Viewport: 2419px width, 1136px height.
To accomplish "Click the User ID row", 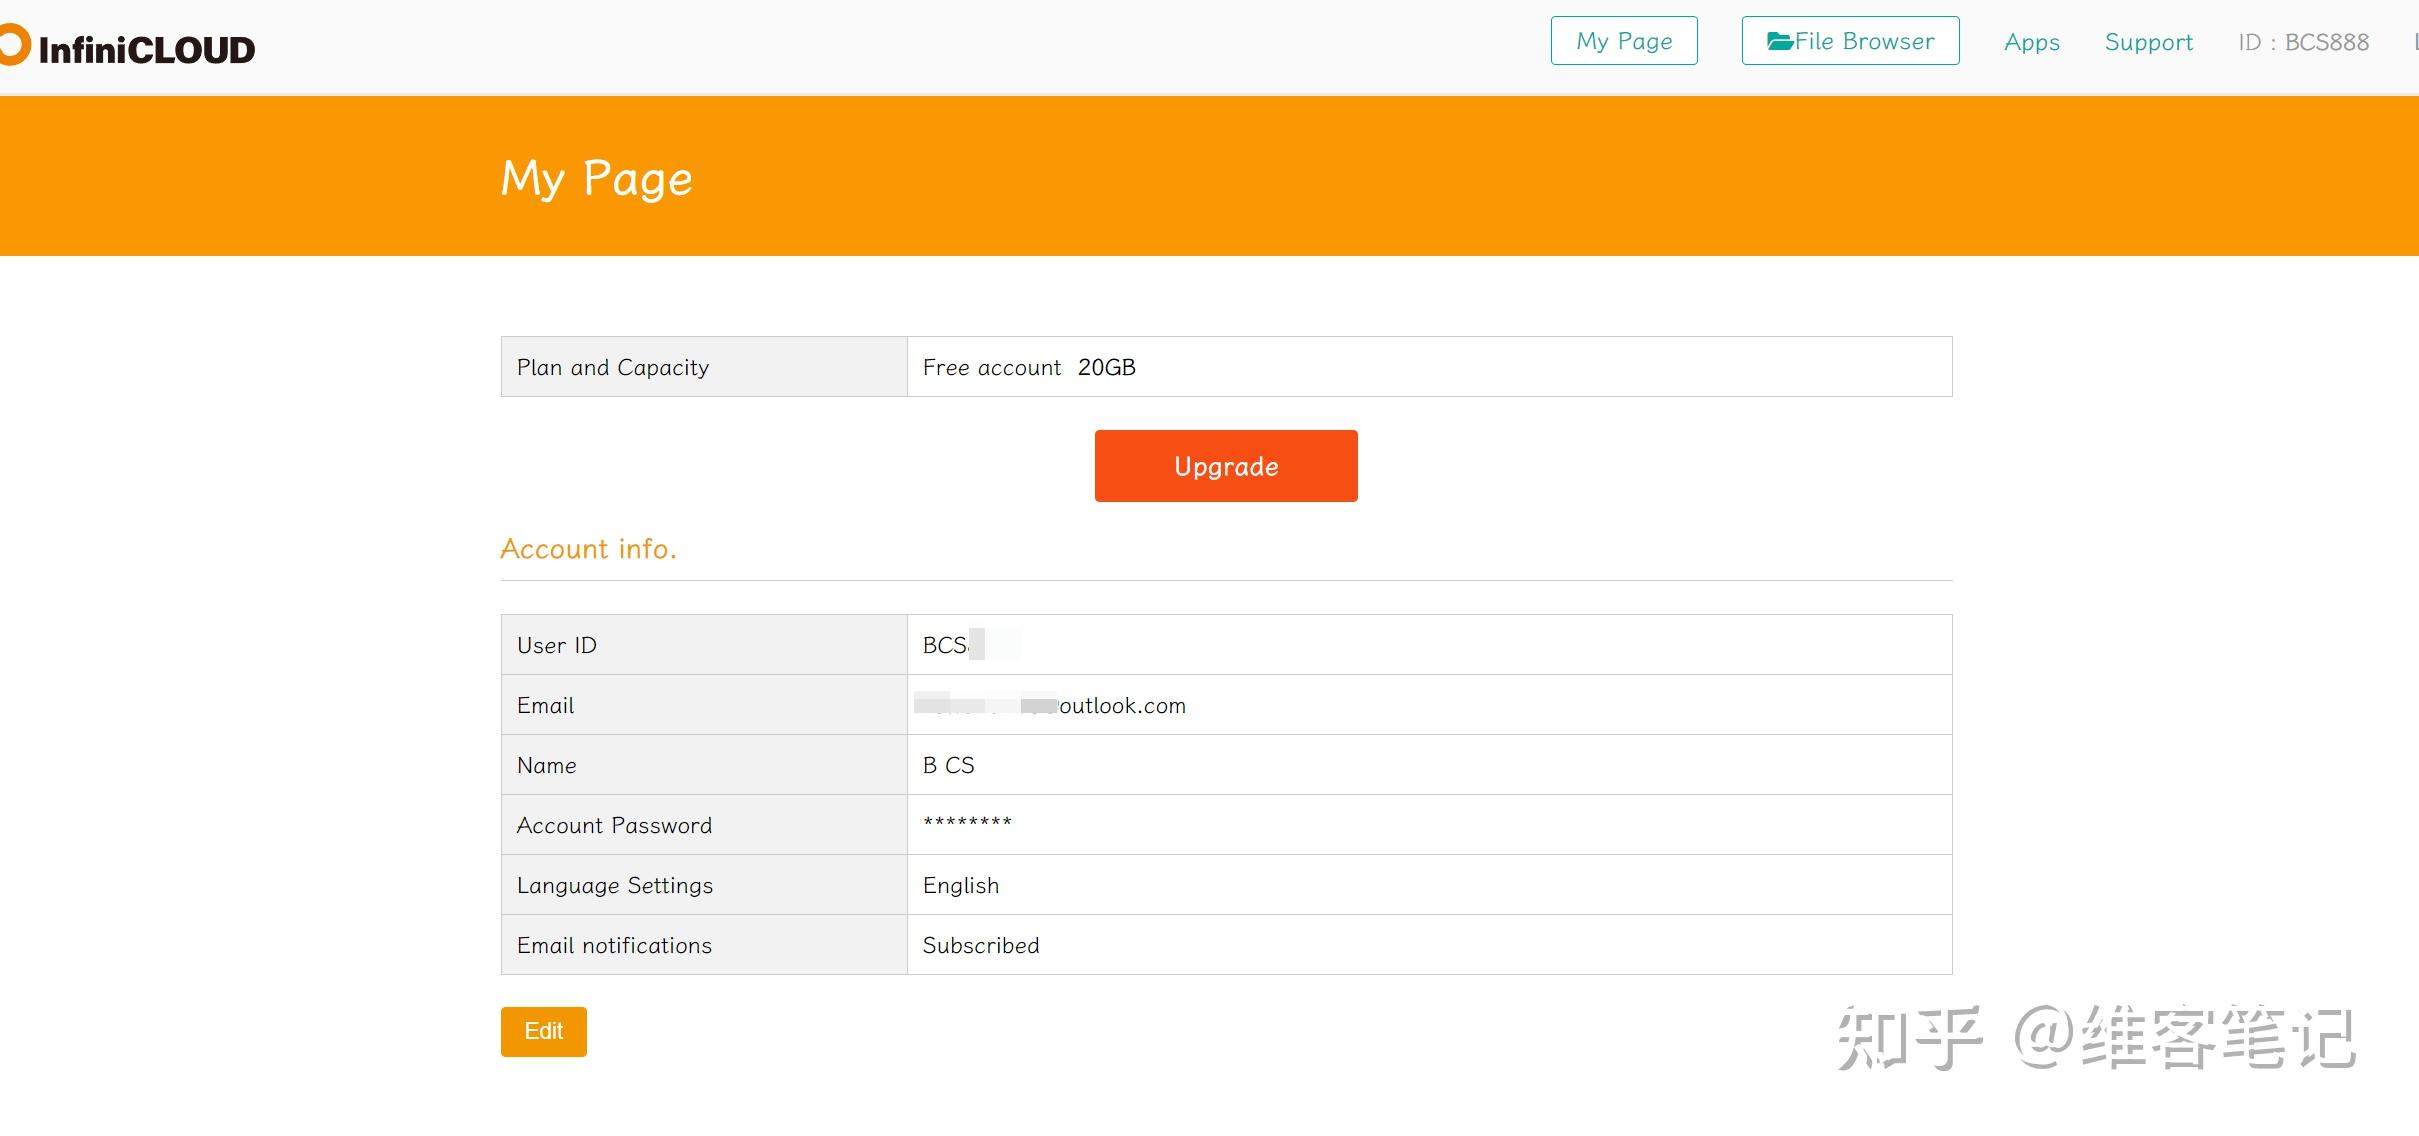I will pos(556,644).
